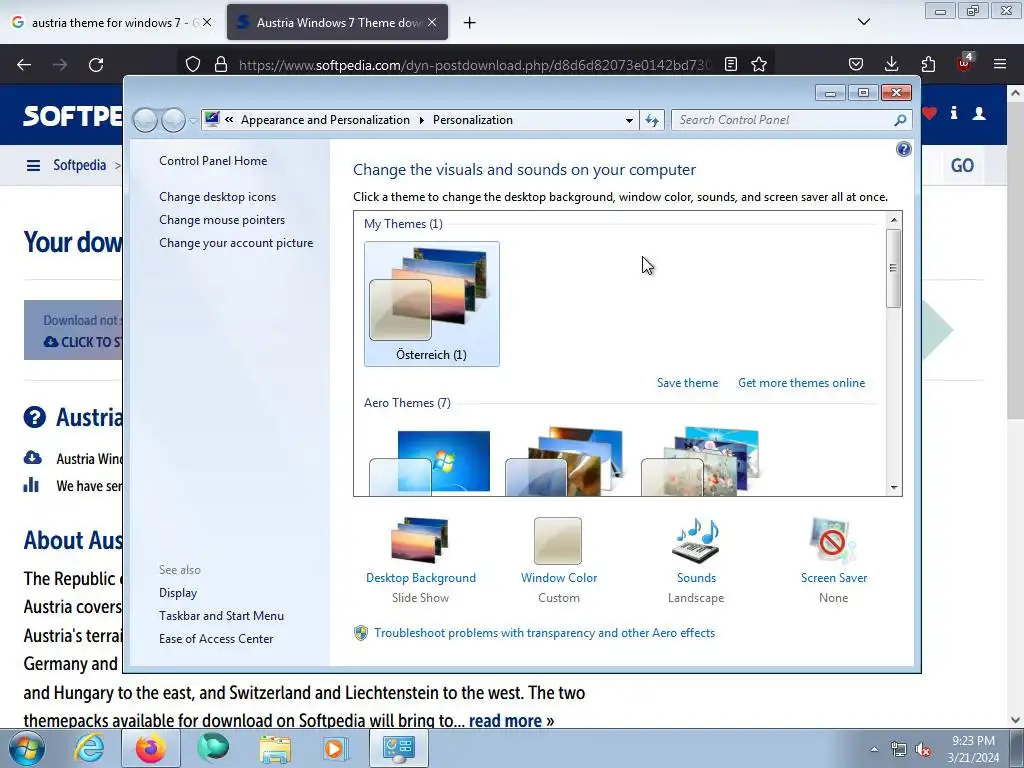Click Change desktop icons
Screen dimensions: 1024x768
[x=217, y=197]
